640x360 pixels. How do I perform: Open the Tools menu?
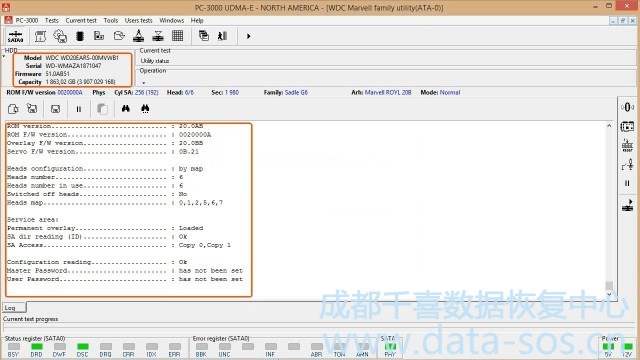[111, 20]
